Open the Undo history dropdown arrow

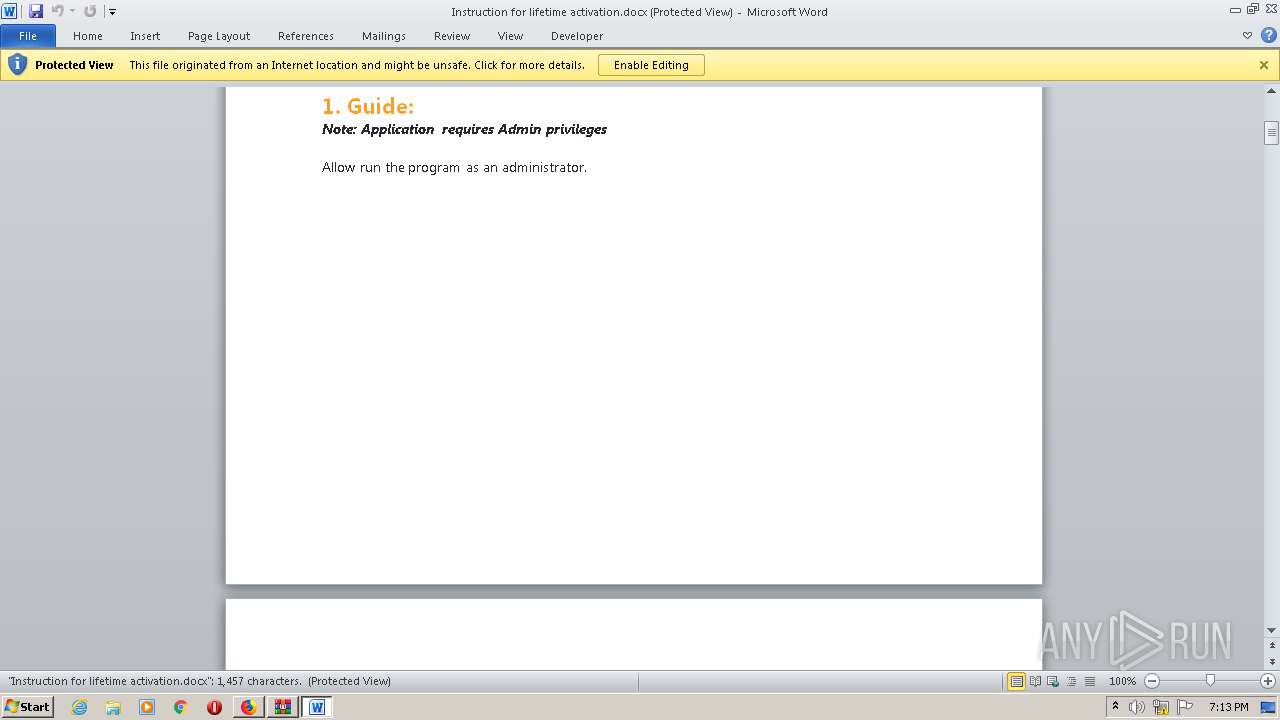[x=72, y=12]
